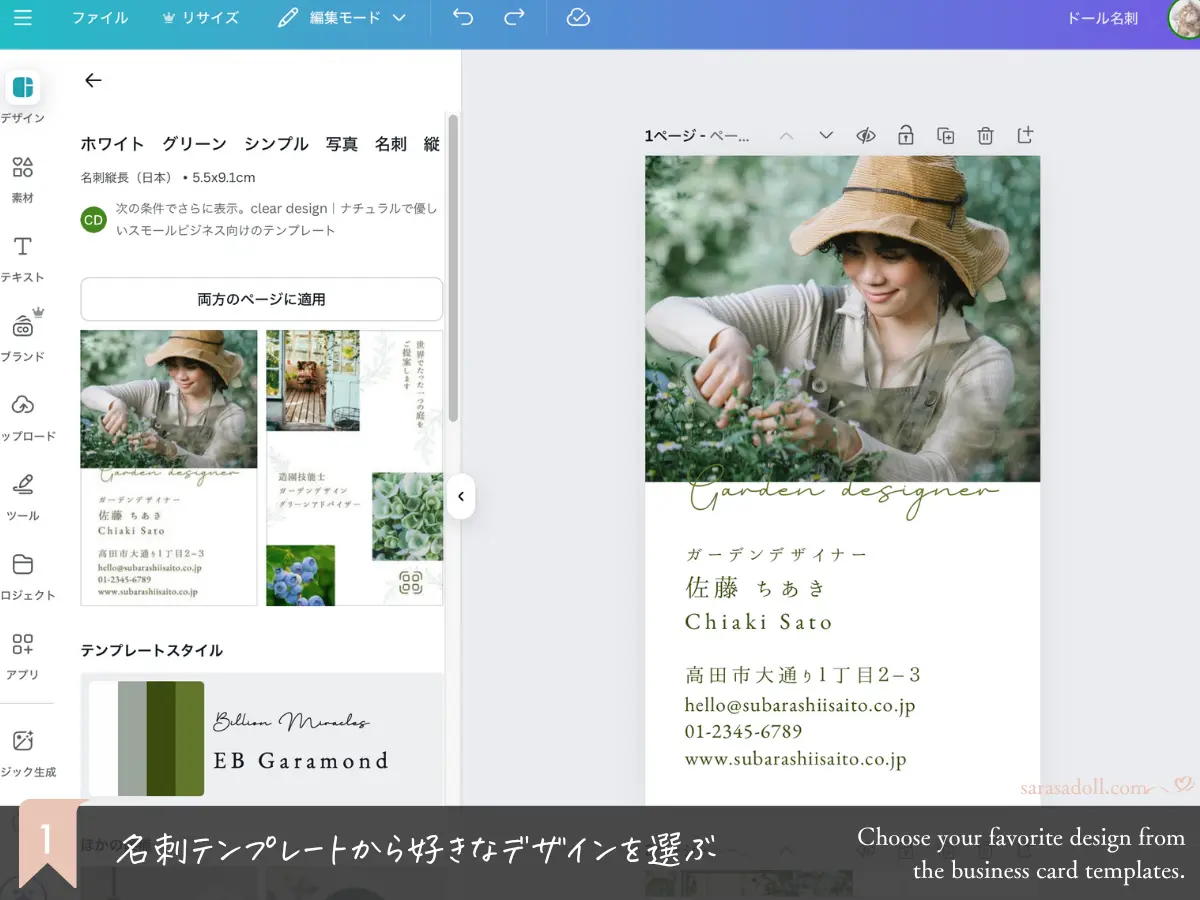
Task: Click the redo arrow icon
Action: [x=514, y=18]
